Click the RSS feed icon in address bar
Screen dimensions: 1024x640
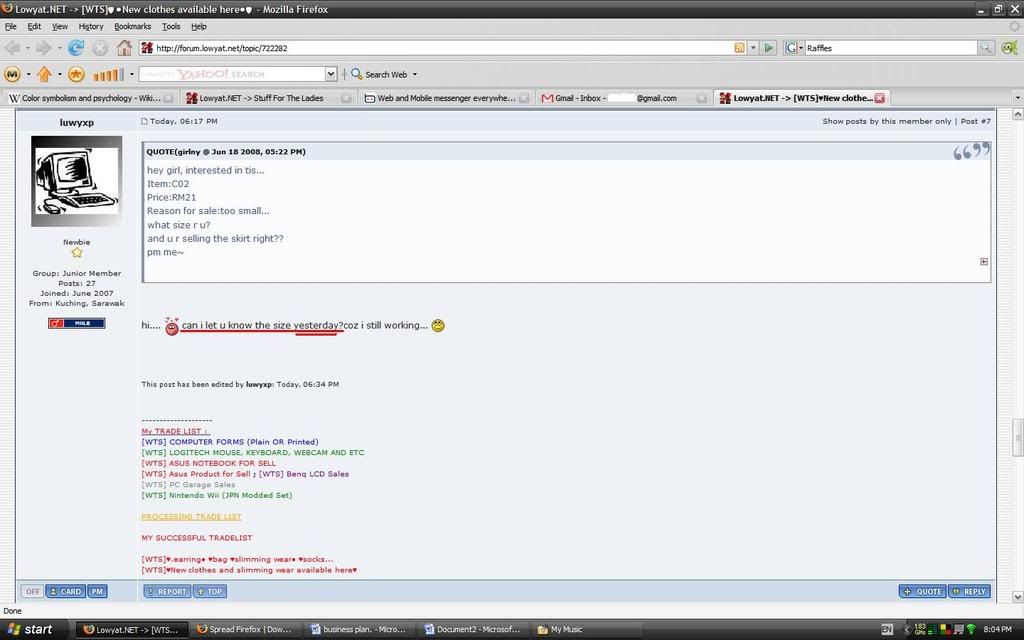(739, 48)
